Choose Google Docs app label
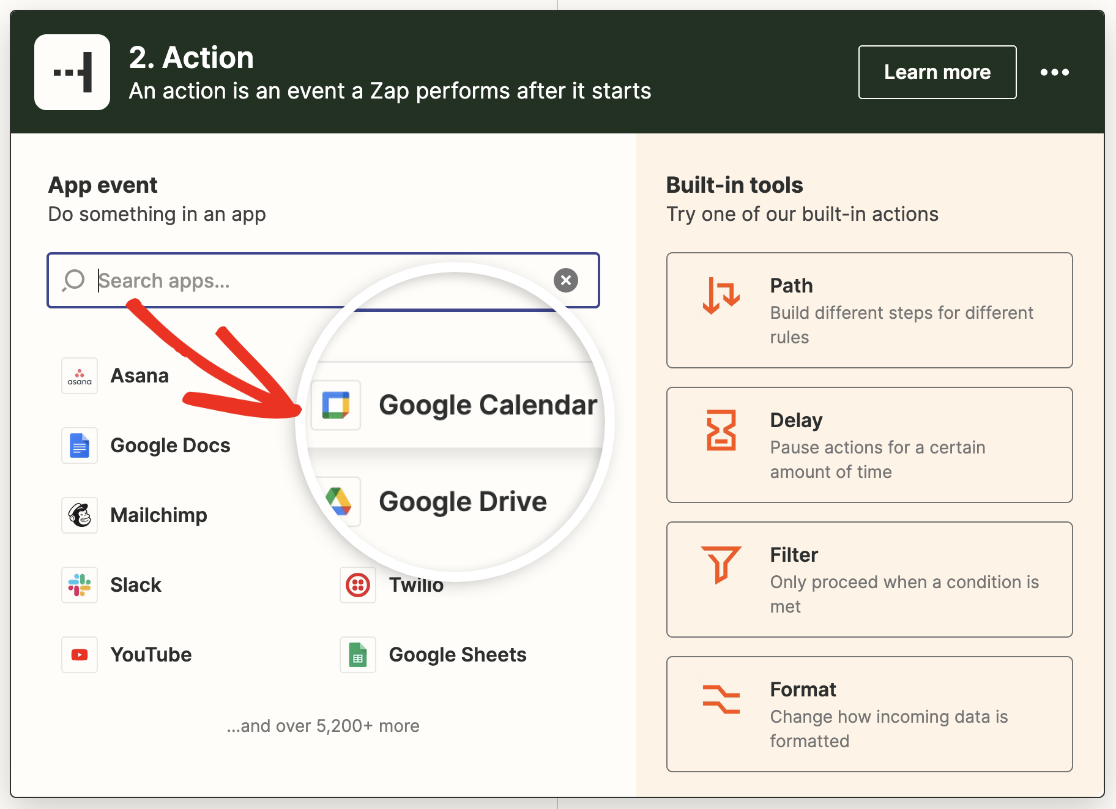This screenshot has height=809, width=1116. (170, 445)
